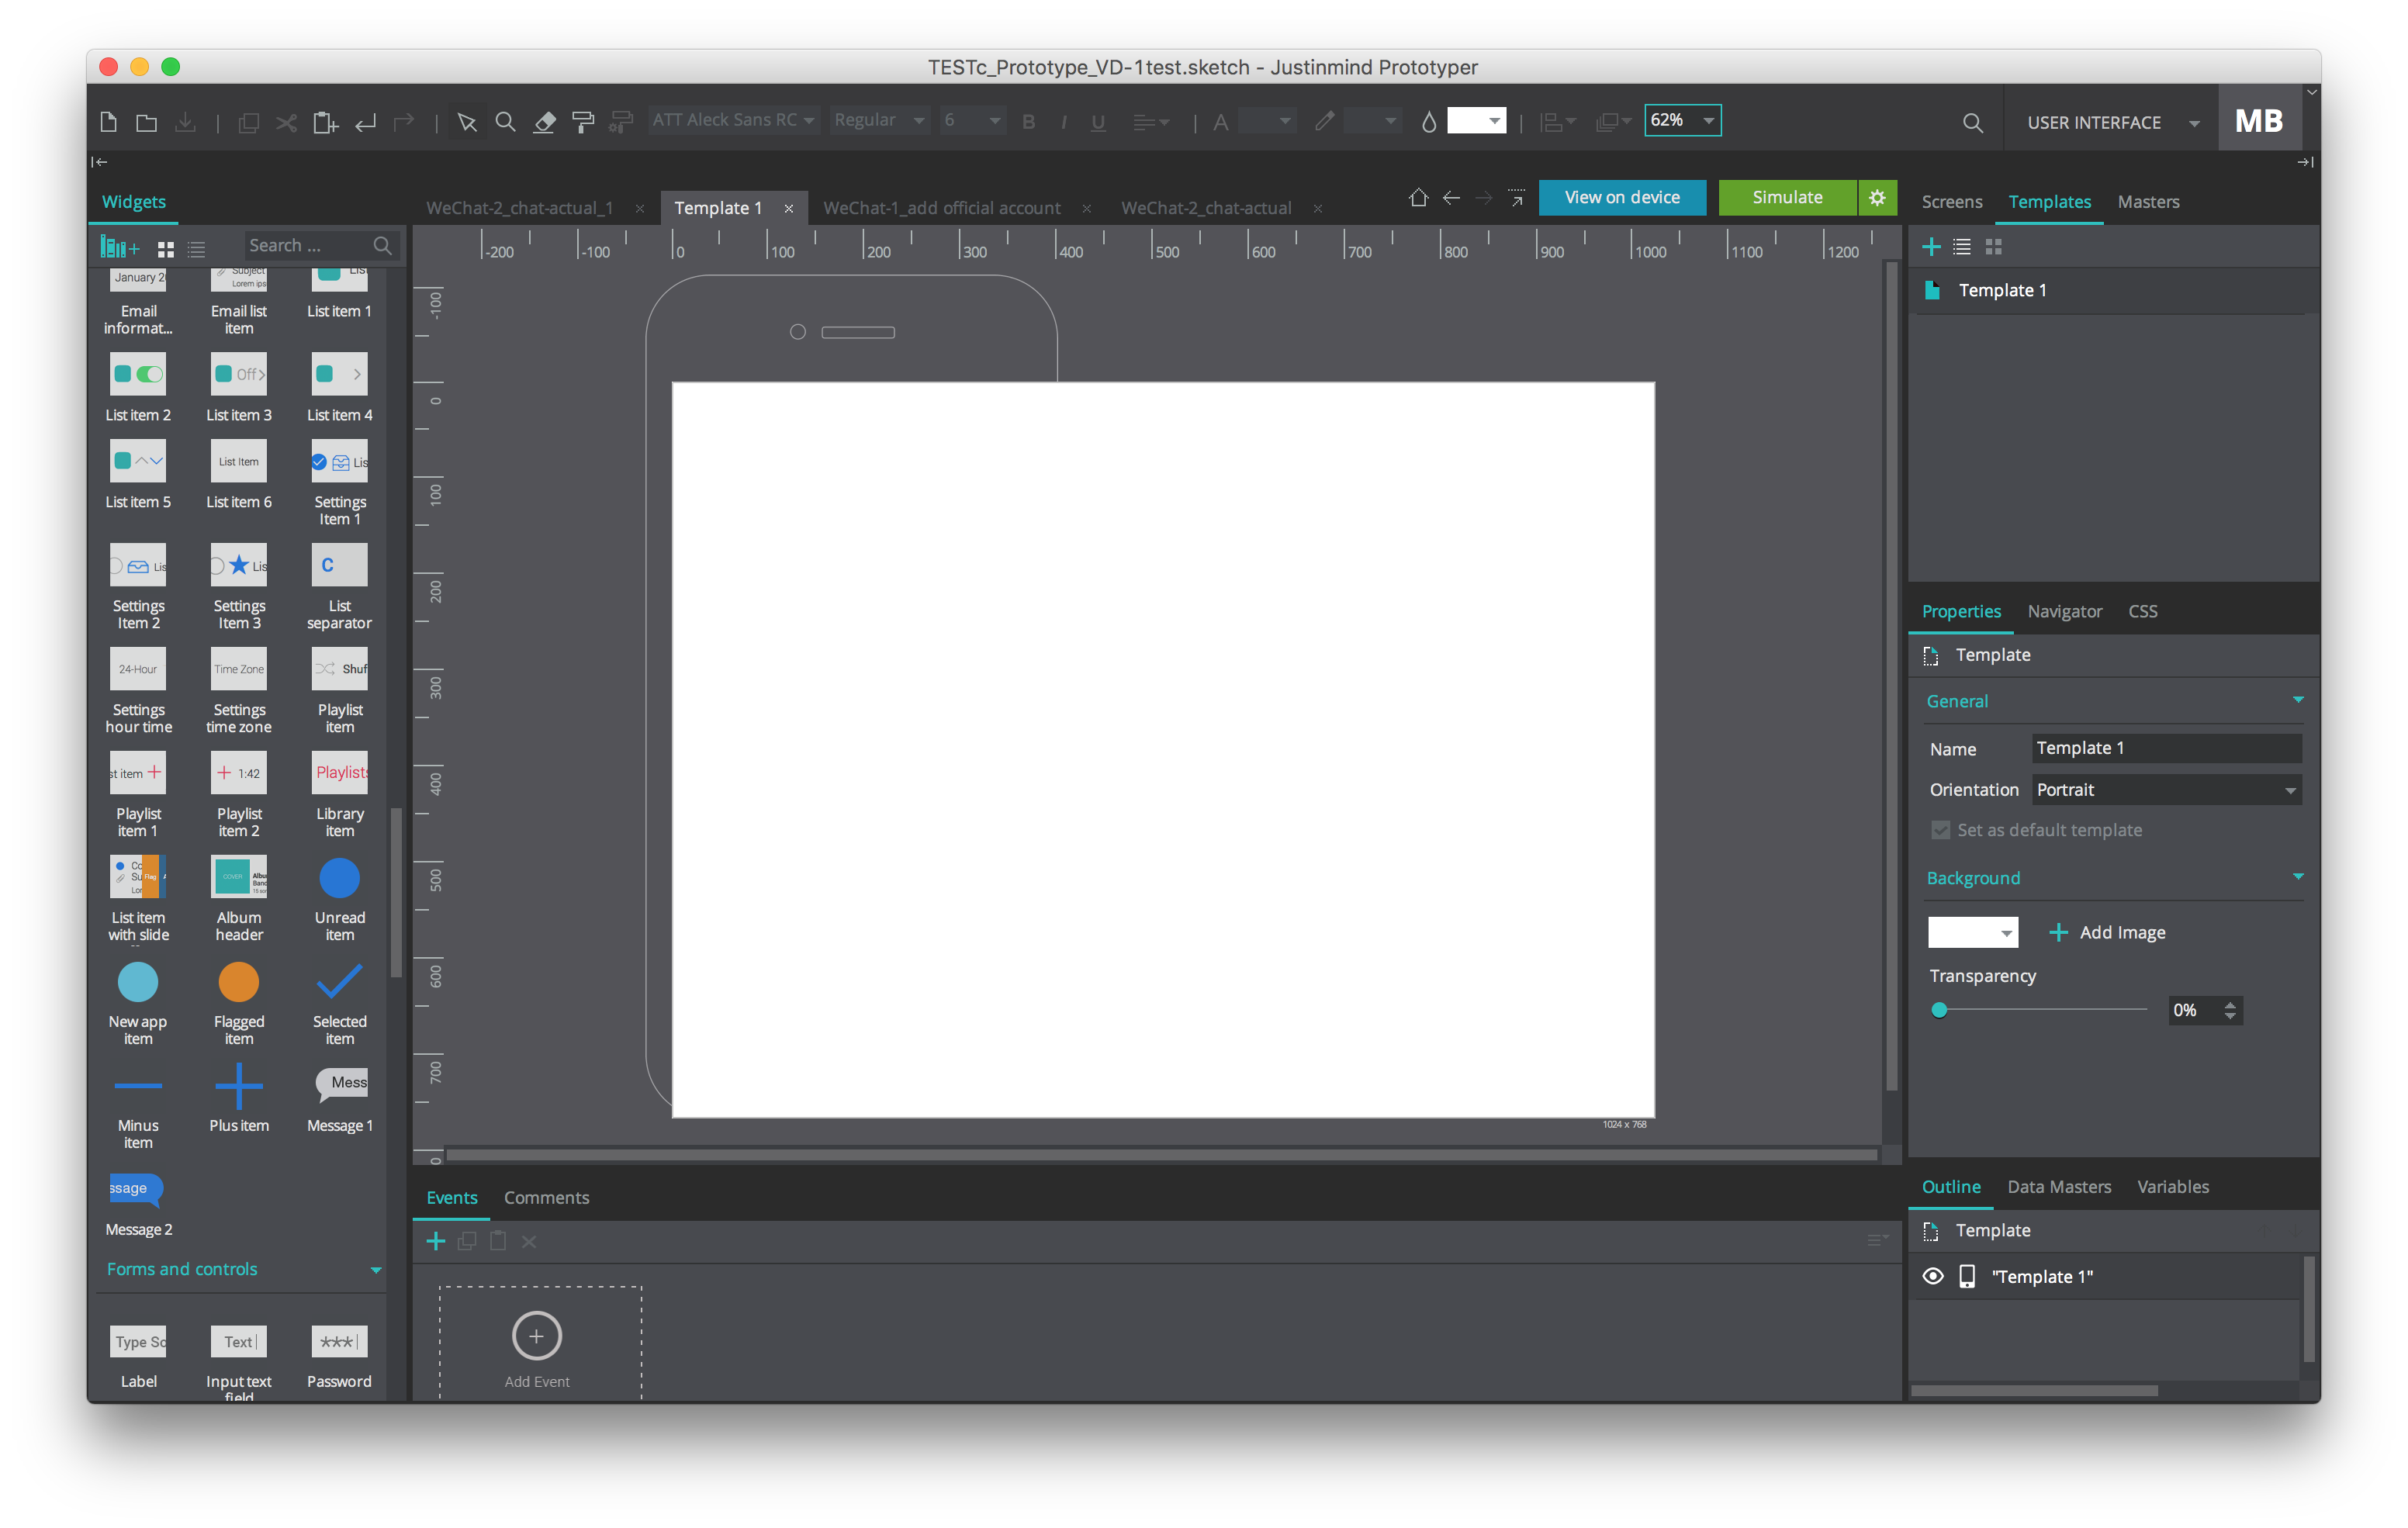Click the home navigation icon above canvas
Viewport: 2408px width, 1528px height.
pyautogui.click(x=1418, y=198)
